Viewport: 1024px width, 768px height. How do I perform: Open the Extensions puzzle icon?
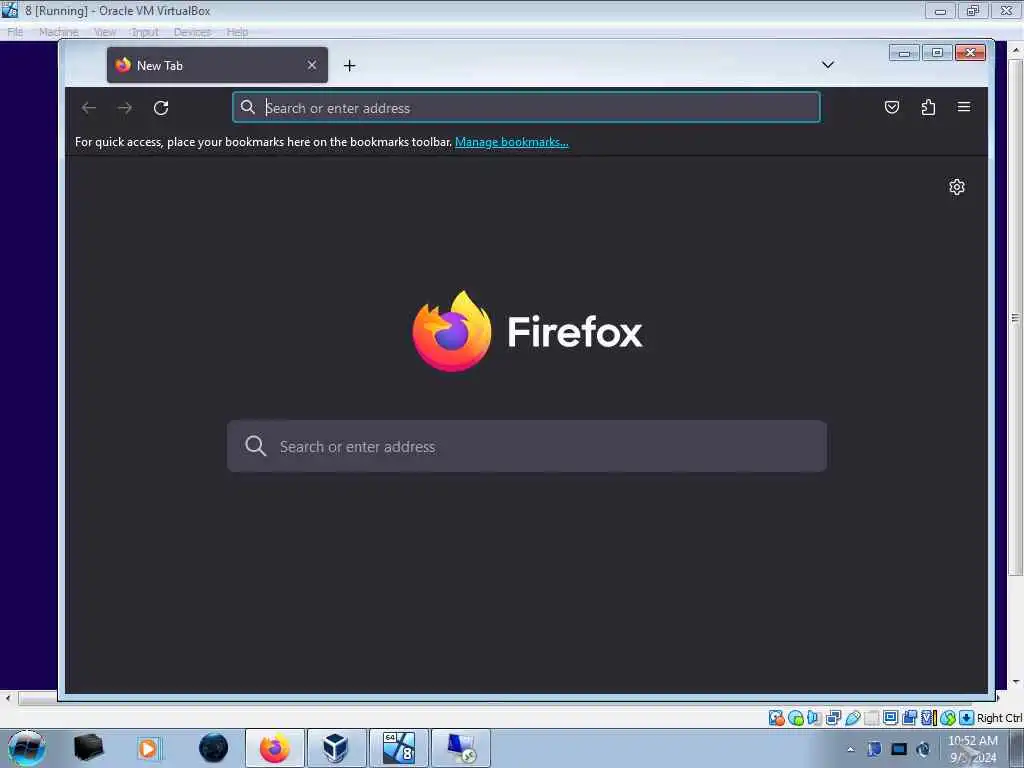(928, 107)
